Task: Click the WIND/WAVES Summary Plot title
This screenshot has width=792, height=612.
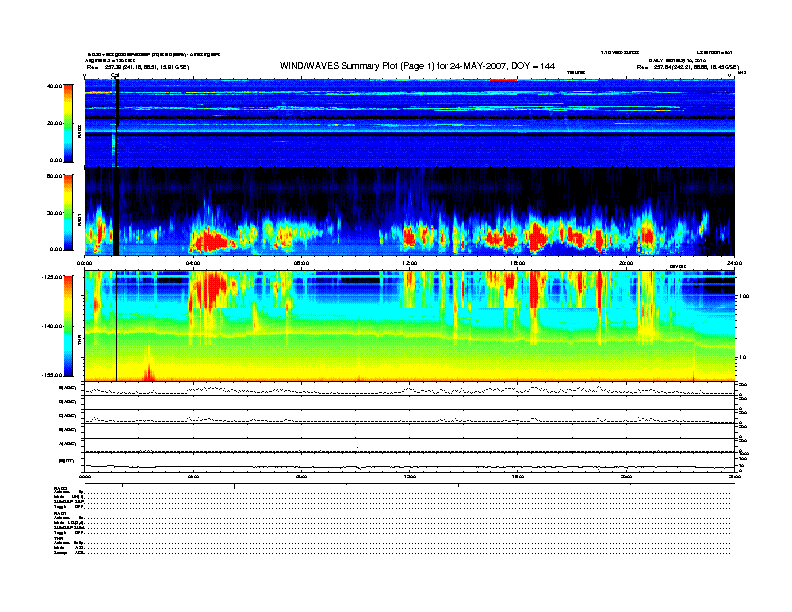Action: 417,66
